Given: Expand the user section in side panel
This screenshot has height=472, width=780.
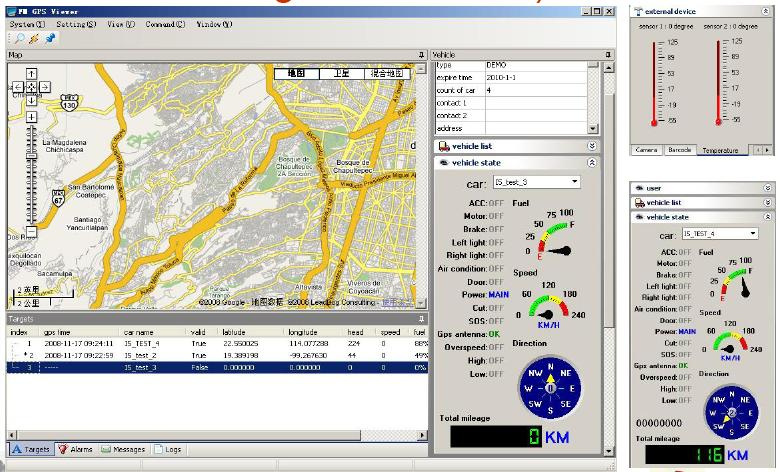Looking at the screenshot, I should (768, 188).
